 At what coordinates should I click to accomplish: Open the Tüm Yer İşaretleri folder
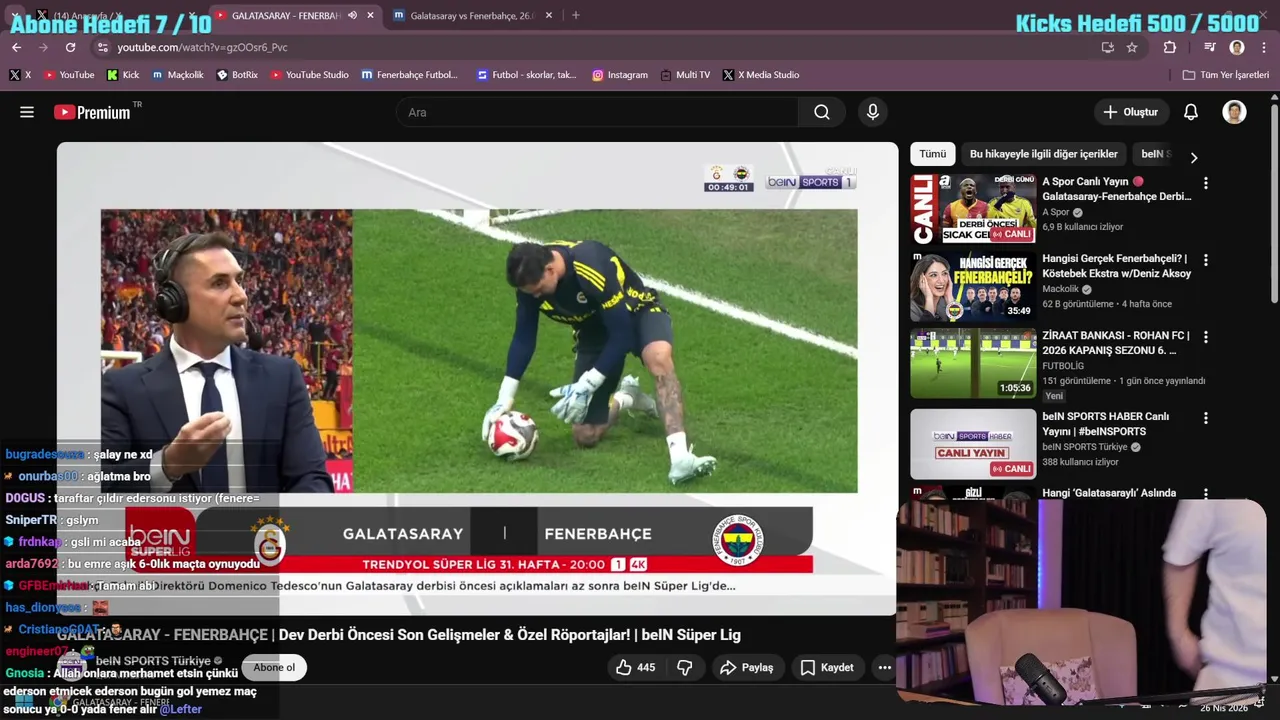point(1226,75)
